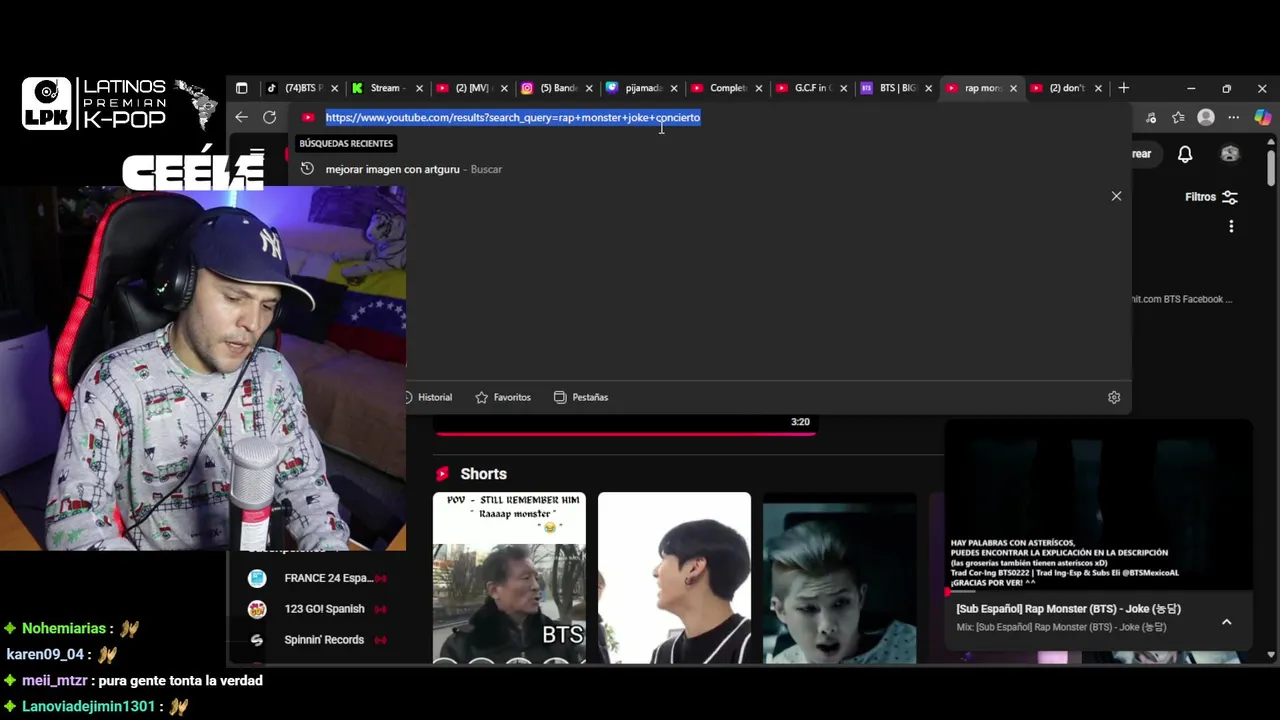This screenshot has width=1280, height=720.
Task: Switch to the 'Complete' YouTube tab
Action: pyautogui.click(x=726, y=88)
